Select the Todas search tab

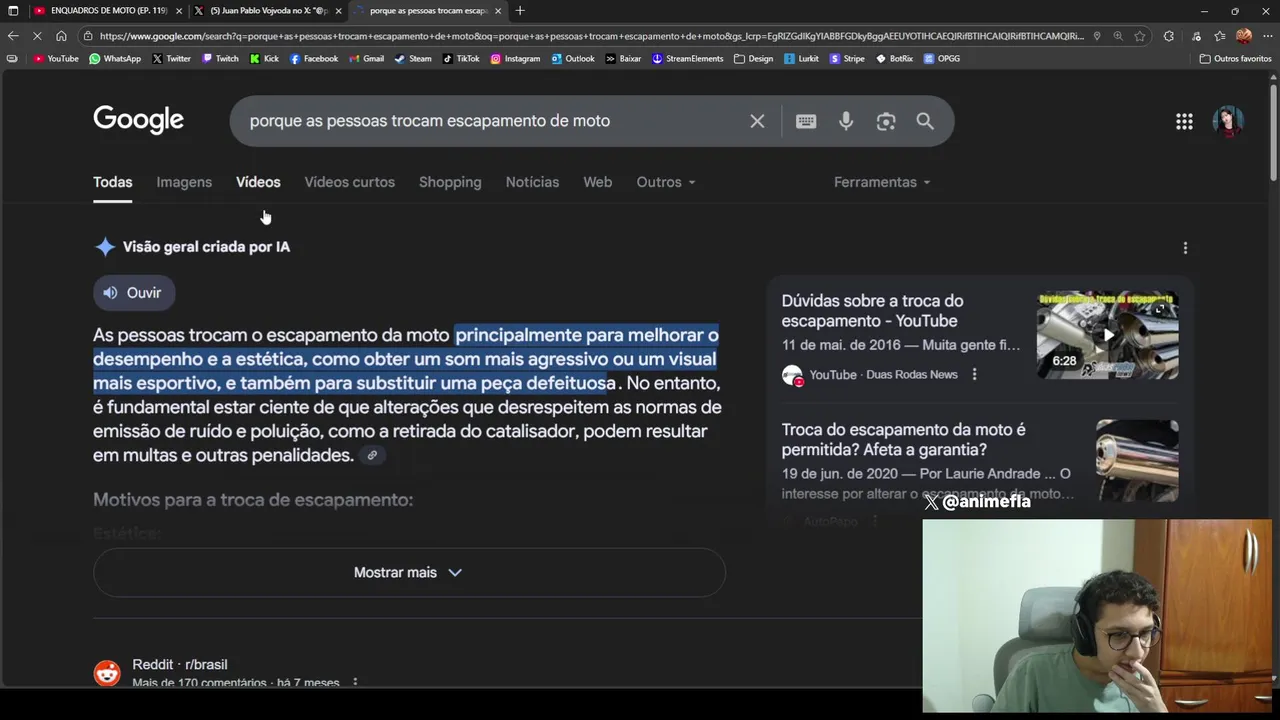113,182
